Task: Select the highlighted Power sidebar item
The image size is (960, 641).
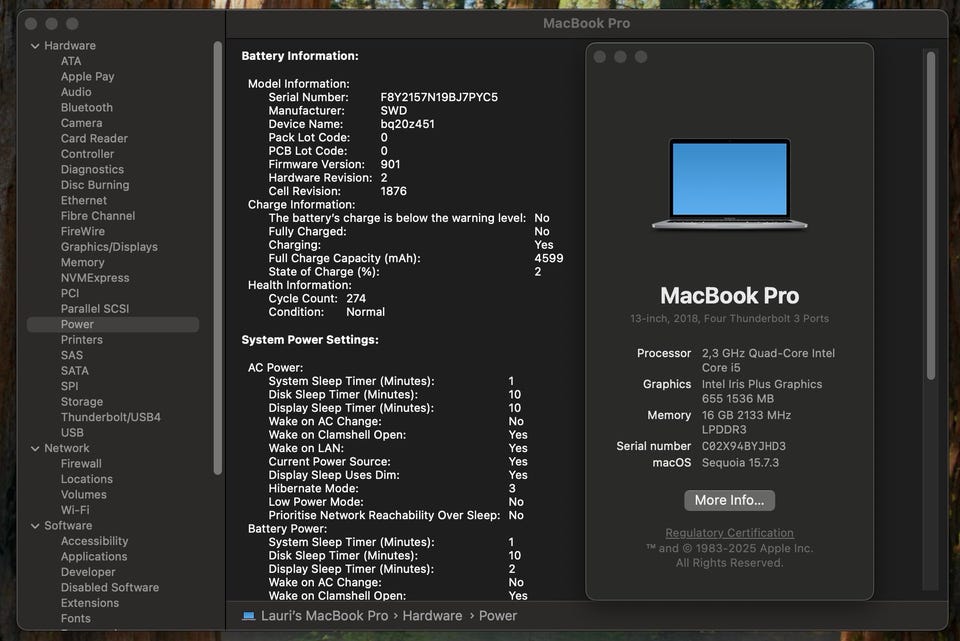Action: (x=113, y=324)
